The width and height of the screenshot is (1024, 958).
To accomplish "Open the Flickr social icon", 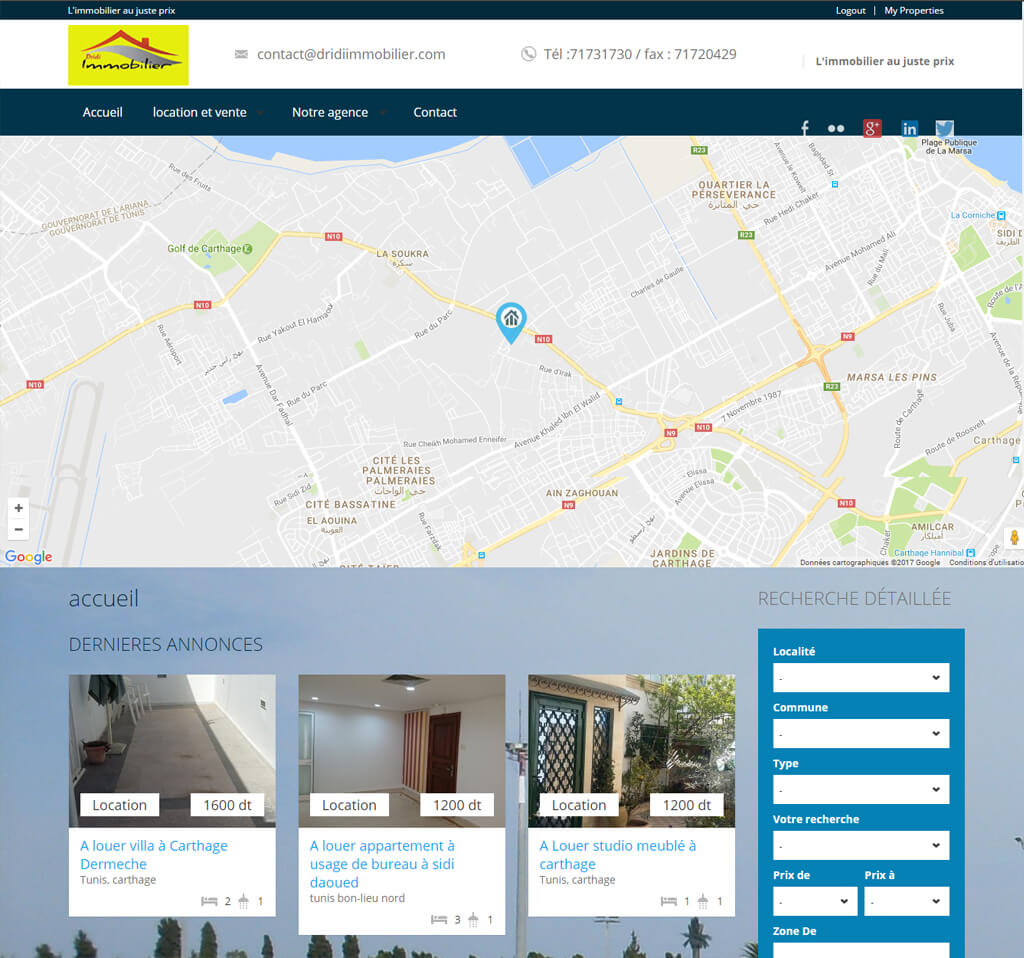I will [836, 128].
